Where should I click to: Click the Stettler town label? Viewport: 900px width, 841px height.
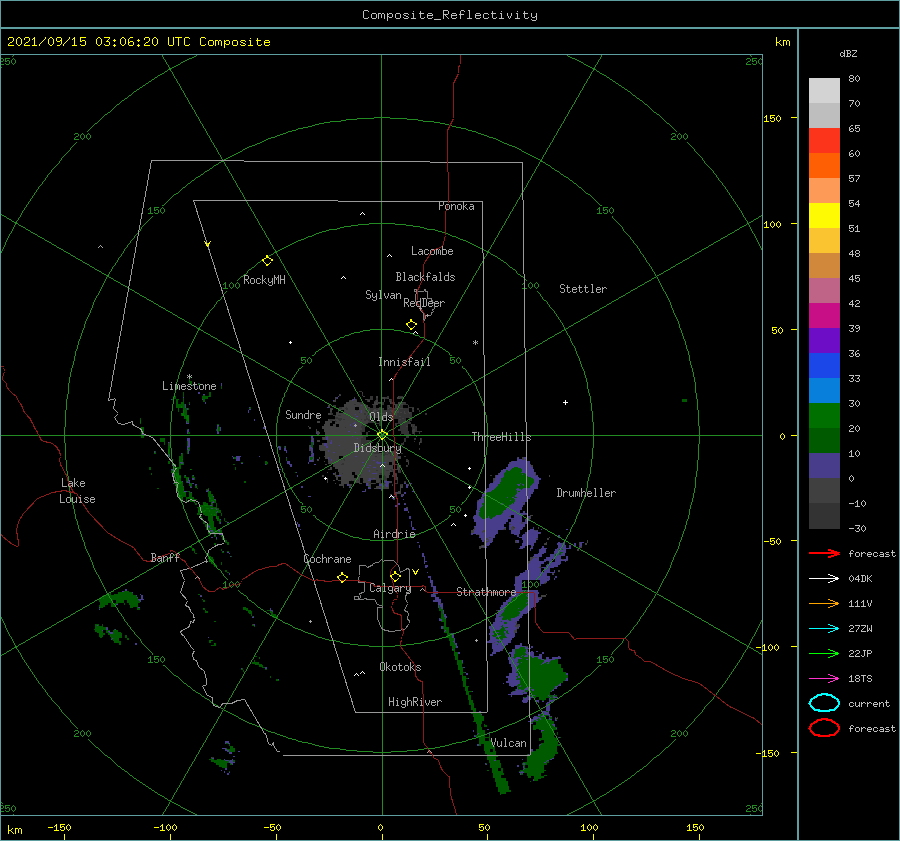click(x=583, y=289)
